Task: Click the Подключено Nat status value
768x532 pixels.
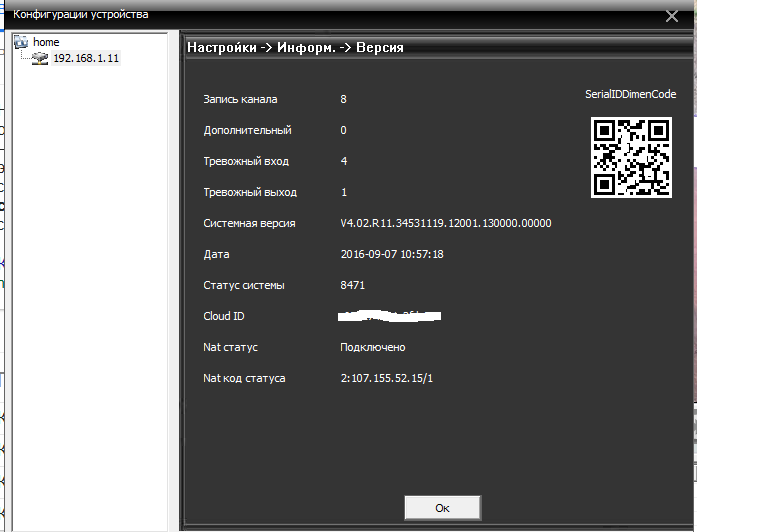Action: (372, 347)
